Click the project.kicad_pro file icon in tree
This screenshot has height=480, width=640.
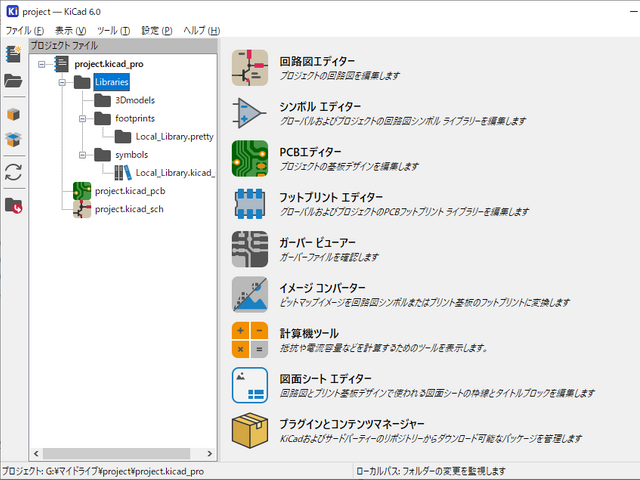pos(62,64)
